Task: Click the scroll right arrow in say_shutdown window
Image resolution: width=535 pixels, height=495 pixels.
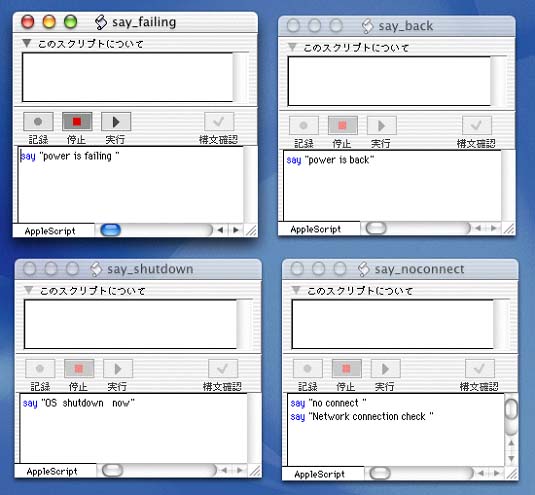Action: tap(240, 471)
